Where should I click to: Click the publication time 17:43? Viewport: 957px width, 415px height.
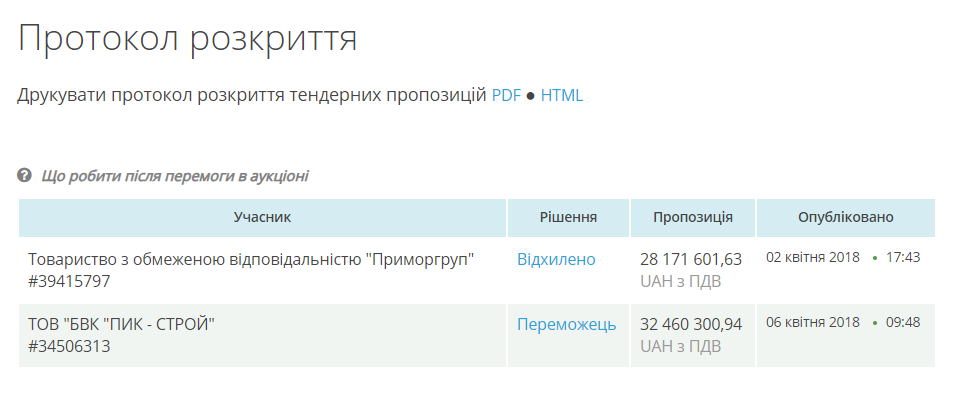[x=902, y=257]
